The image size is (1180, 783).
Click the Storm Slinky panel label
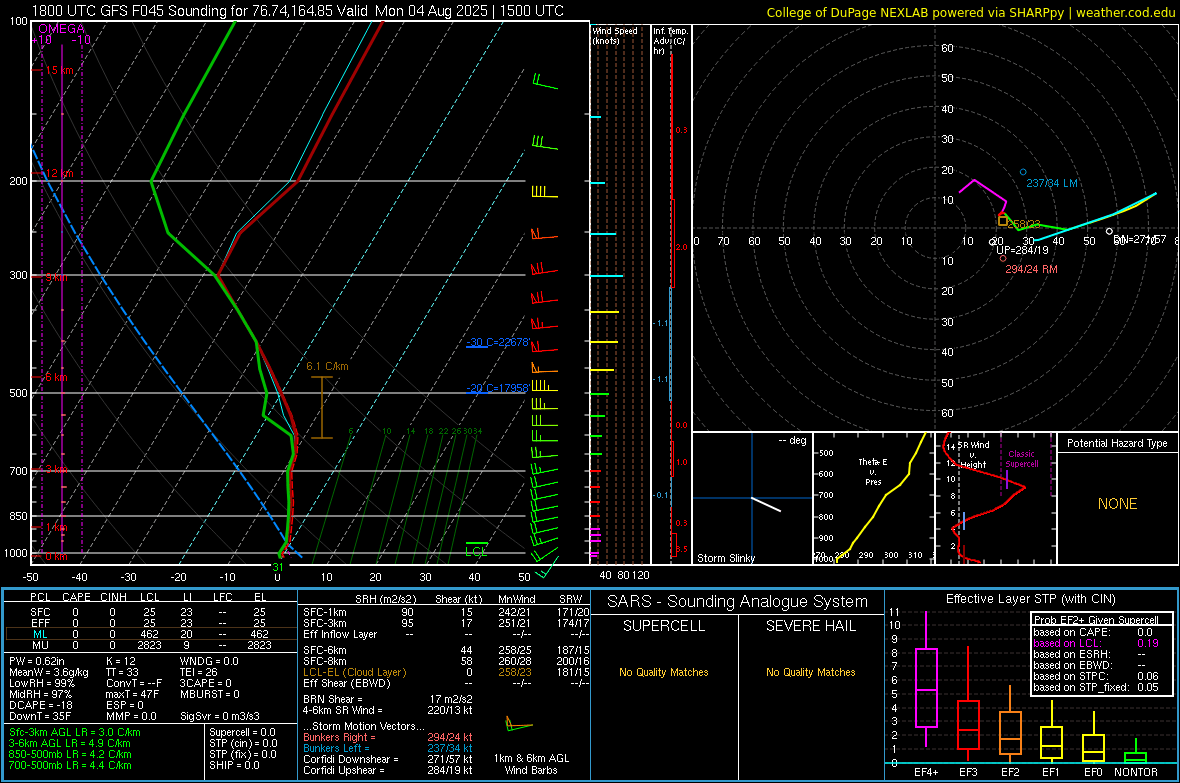tap(725, 558)
